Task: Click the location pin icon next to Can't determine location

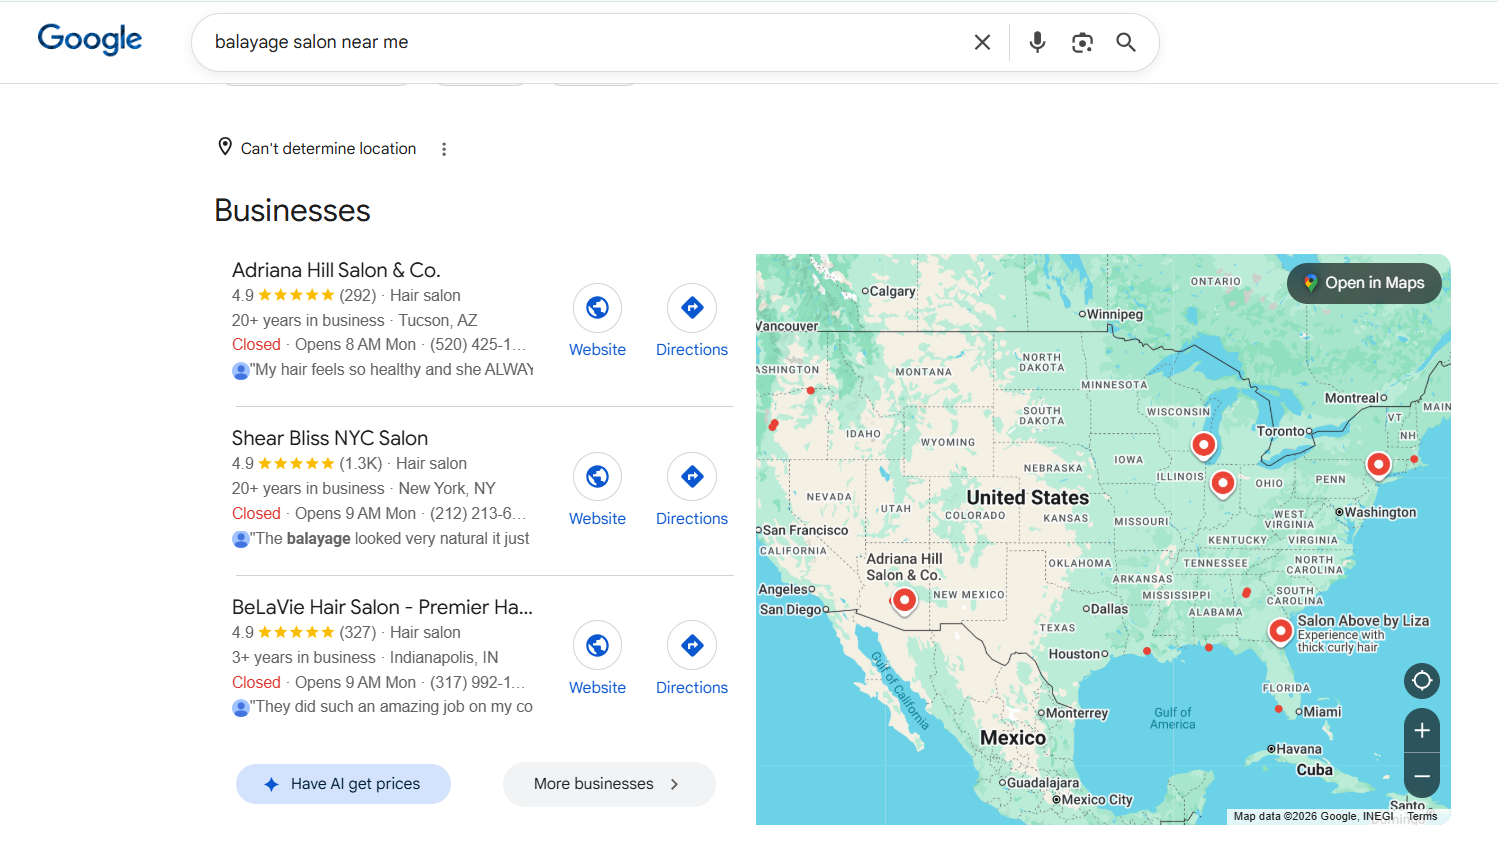Action: [x=225, y=147]
